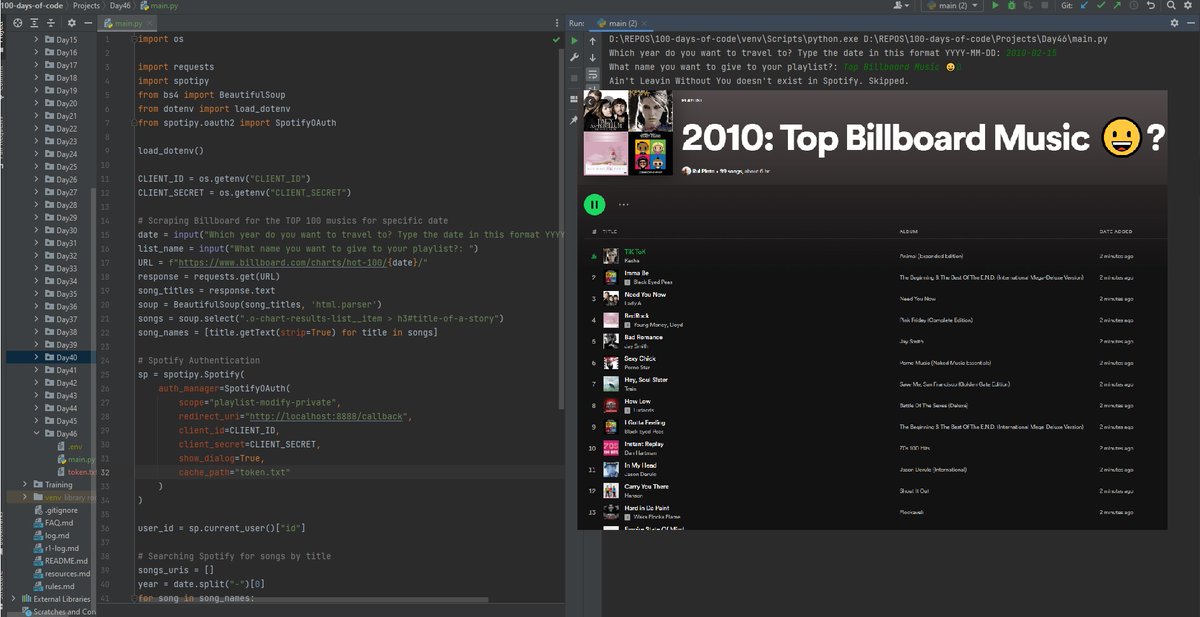This screenshot has height=617, width=1200.
Task: Expand the Day27 folder
Action: 38,192
